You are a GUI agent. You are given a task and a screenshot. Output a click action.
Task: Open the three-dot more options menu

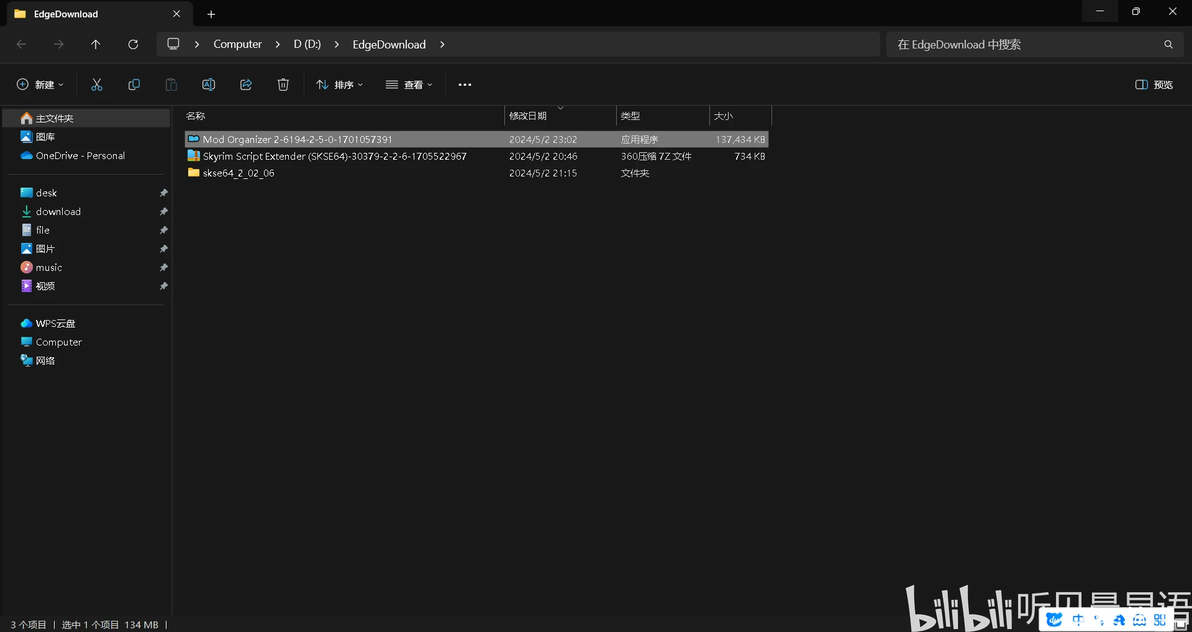tap(464, 84)
